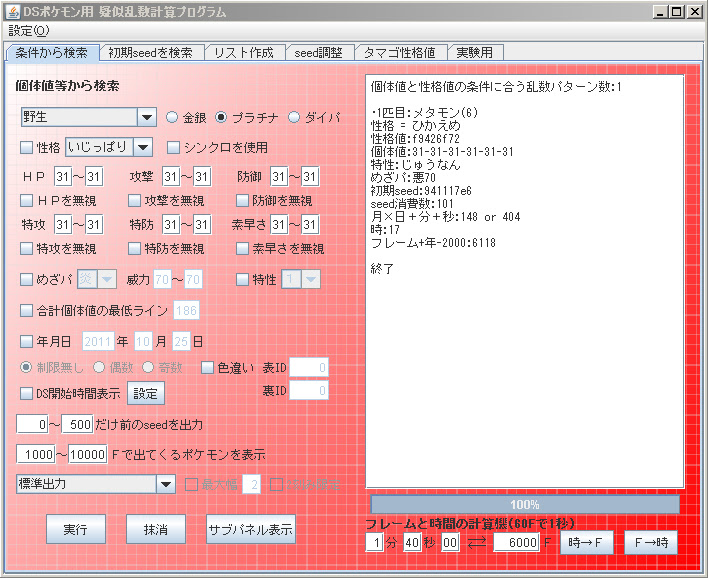Viewport: 708px width, 578px height.
Task: Click the seed range field showing 500
Action: coord(78,424)
